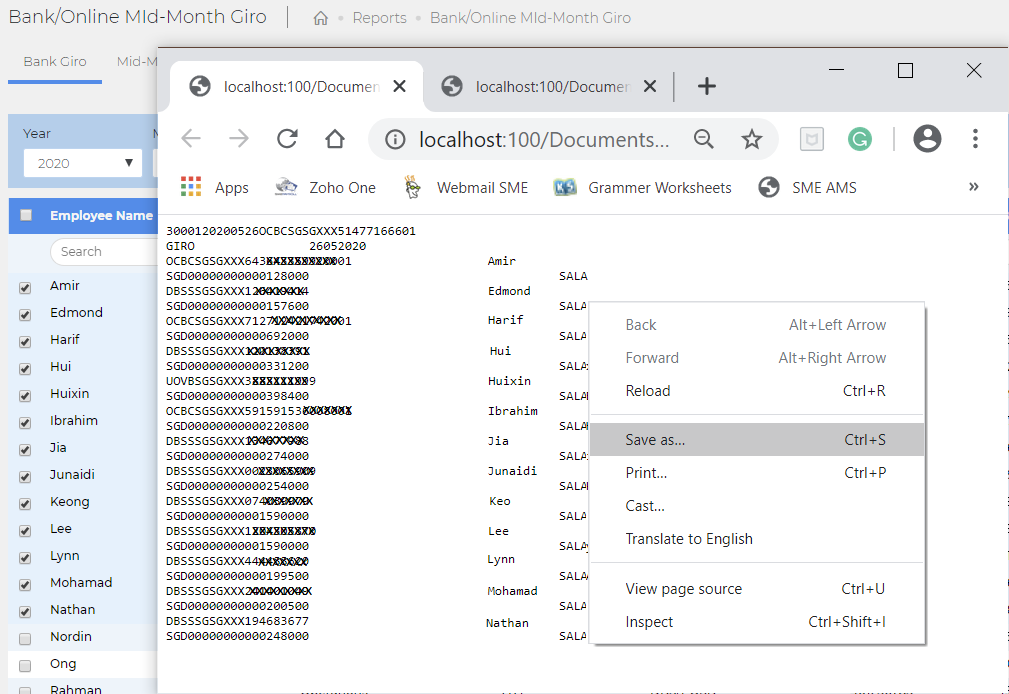The width and height of the screenshot is (1009, 694).
Task: Open the Chrome three-dot menu
Action: [x=976, y=139]
